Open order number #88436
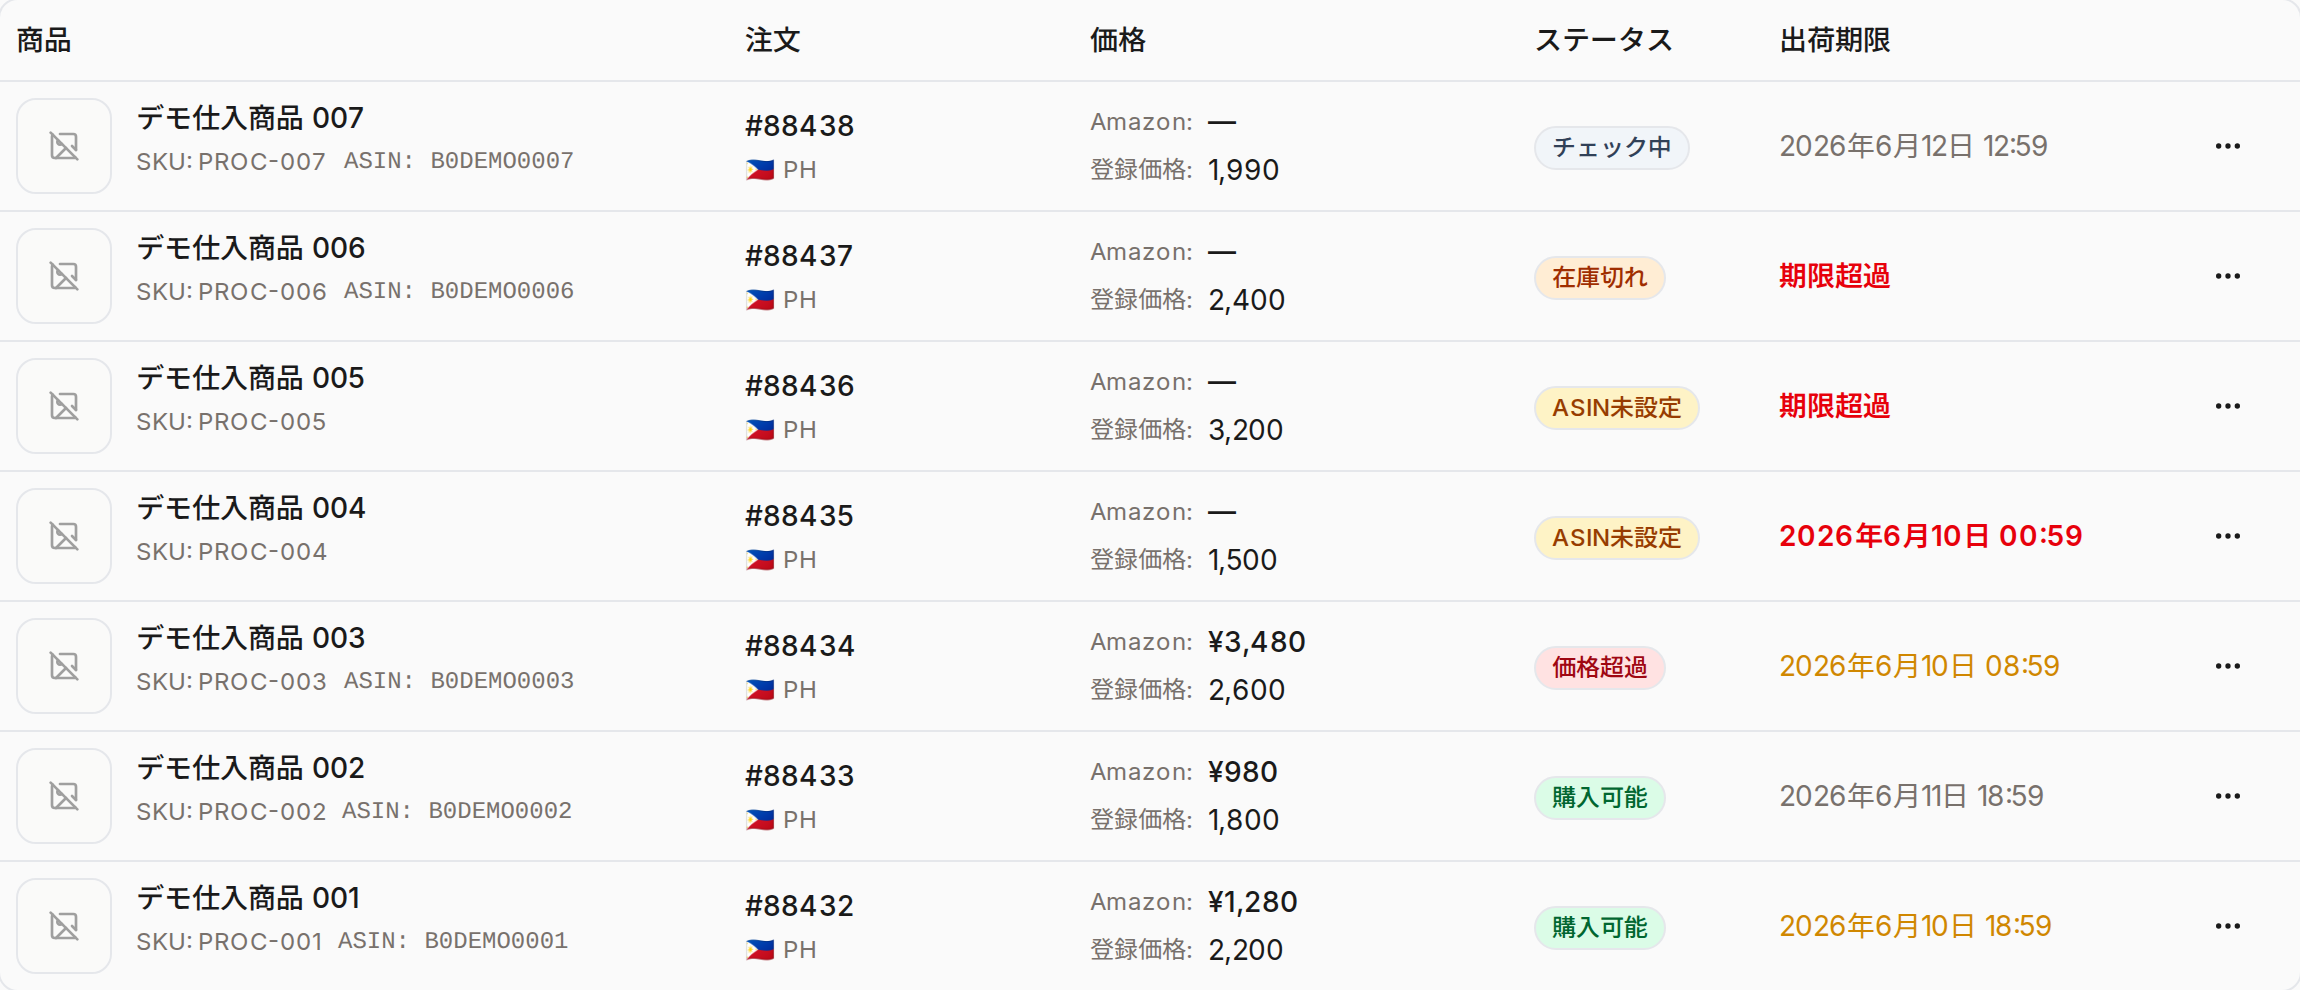Image resolution: width=2300 pixels, height=990 pixels. click(799, 386)
